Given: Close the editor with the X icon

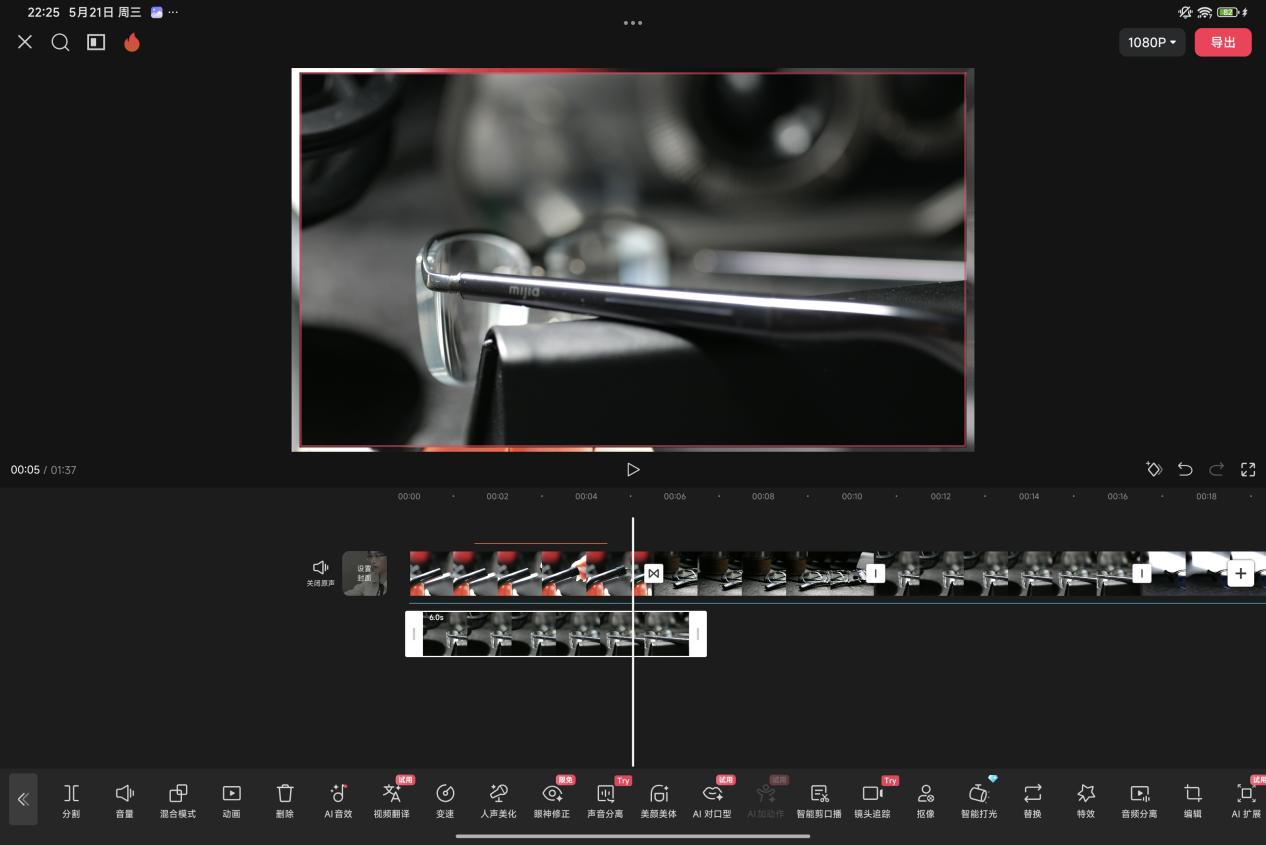Looking at the screenshot, I should (25, 42).
